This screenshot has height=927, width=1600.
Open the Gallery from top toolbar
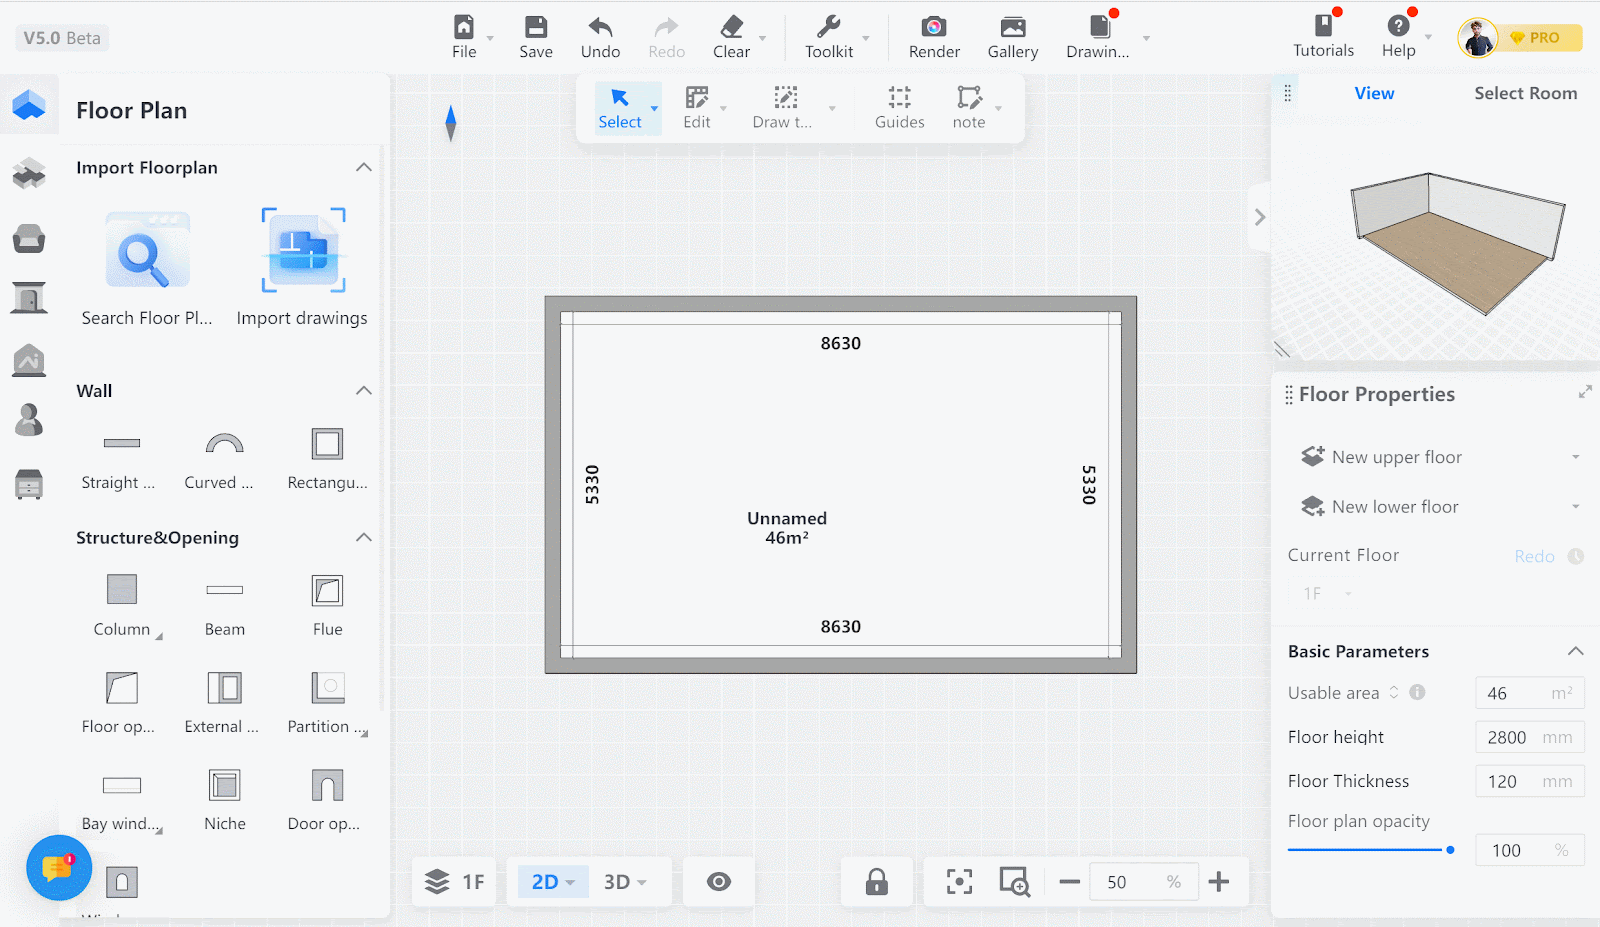pos(1012,28)
